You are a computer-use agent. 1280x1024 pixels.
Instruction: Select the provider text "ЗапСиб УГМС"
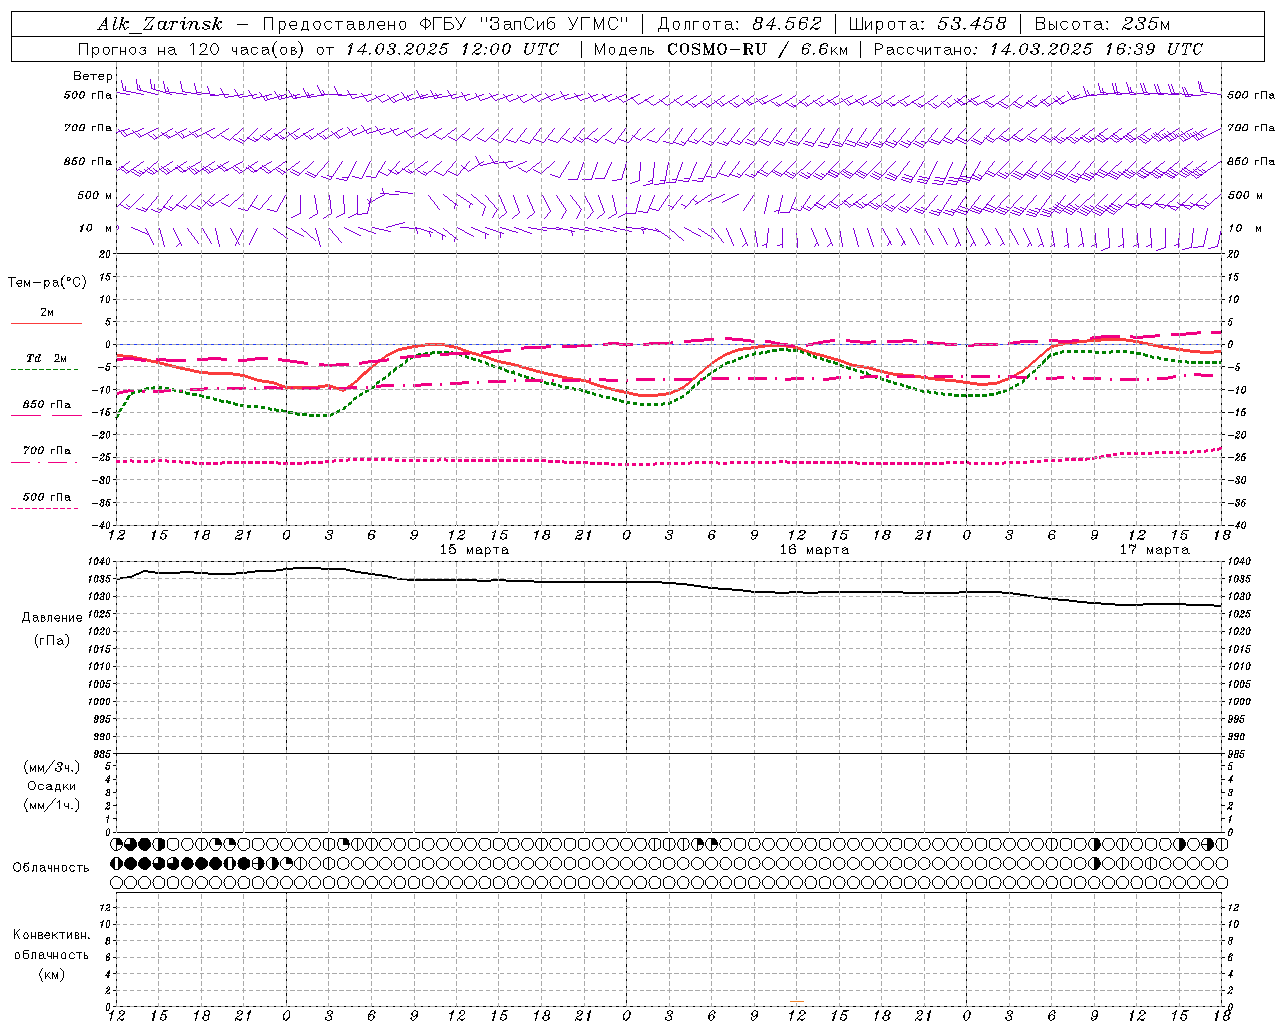coord(555,24)
